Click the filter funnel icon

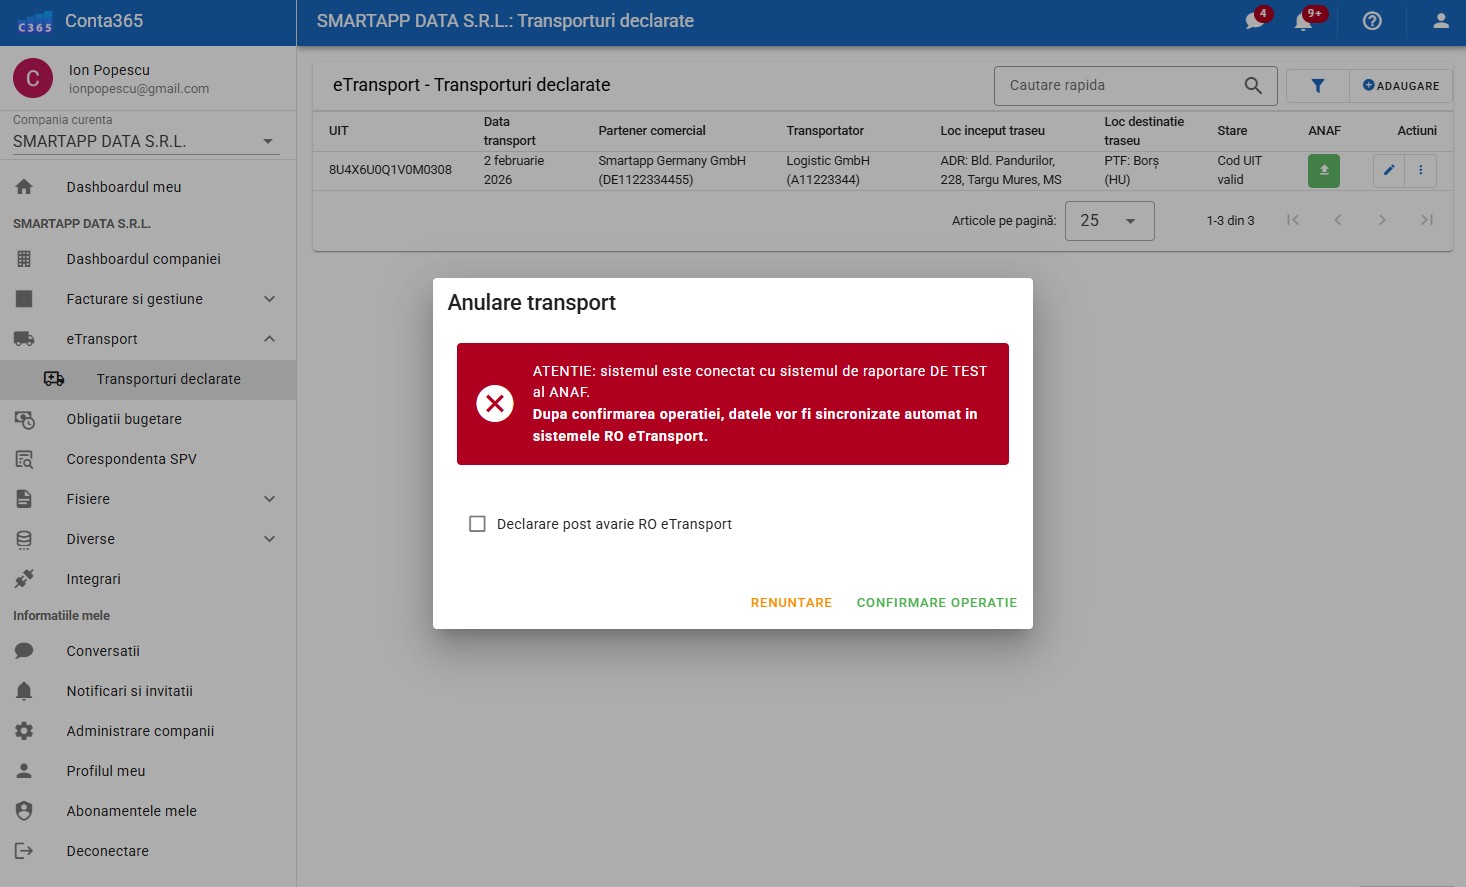(1317, 86)
